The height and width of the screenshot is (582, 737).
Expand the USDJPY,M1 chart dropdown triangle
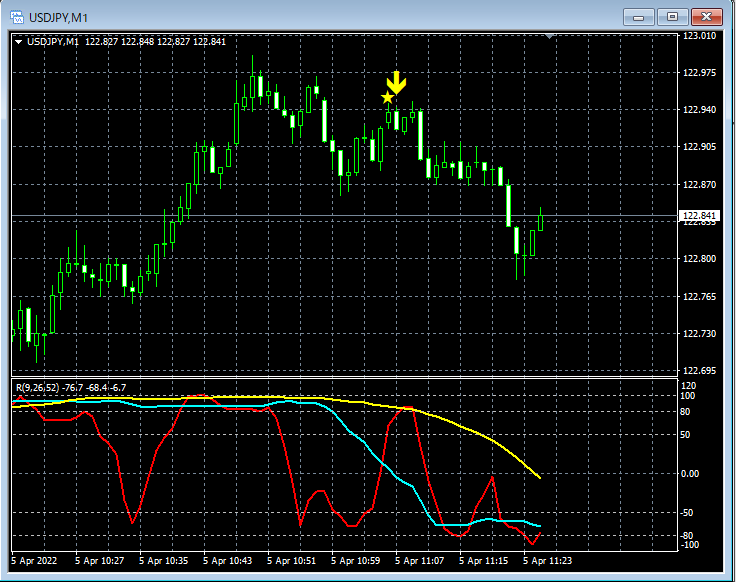(x=18, y=42)
